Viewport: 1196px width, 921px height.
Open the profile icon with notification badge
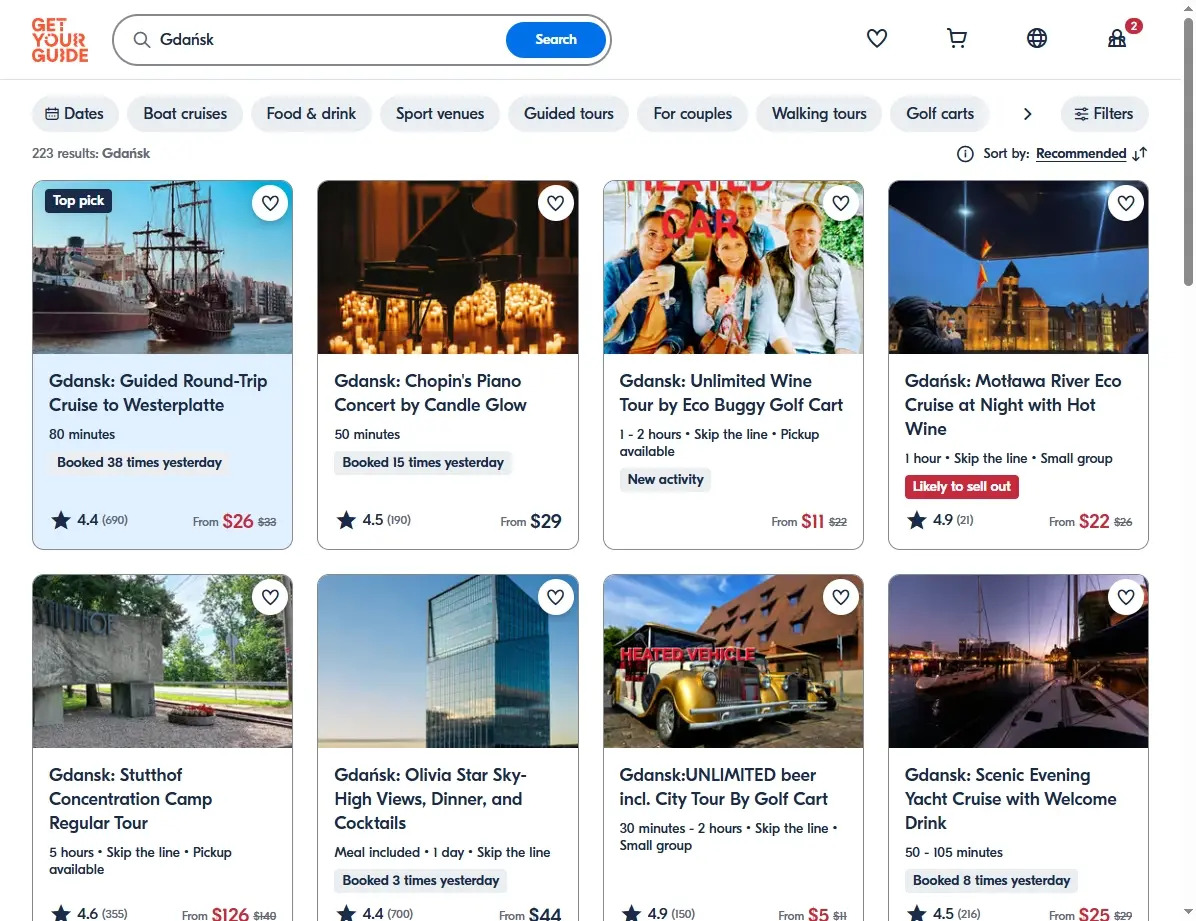pos(1117,38)
